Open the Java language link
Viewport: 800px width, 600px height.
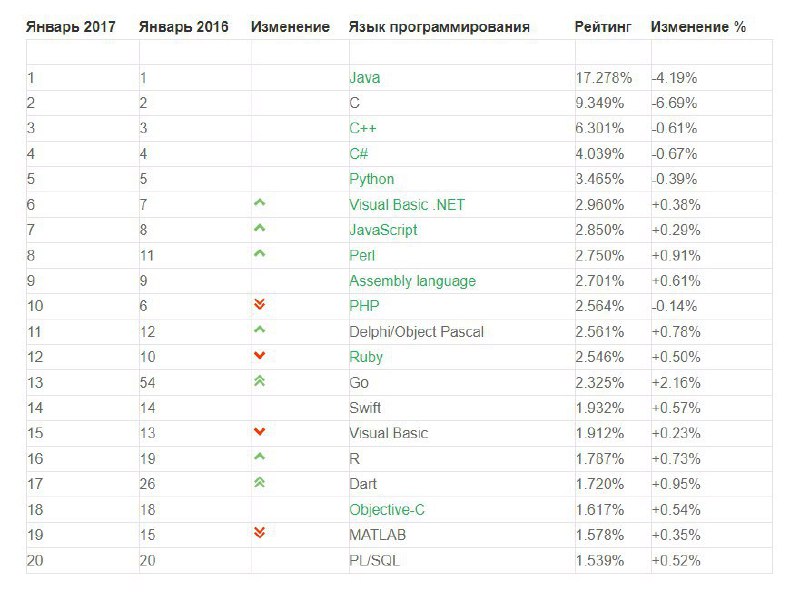pyautogui.click(x=364, y=78)
